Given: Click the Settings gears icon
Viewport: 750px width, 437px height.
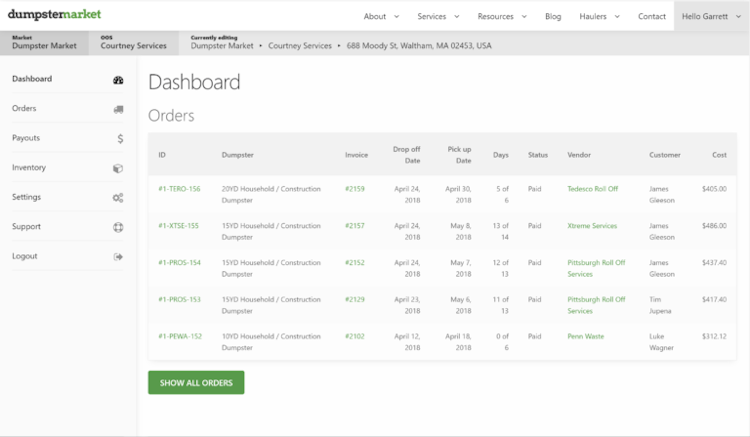Looking at the screenshot, I should point(118,197).
